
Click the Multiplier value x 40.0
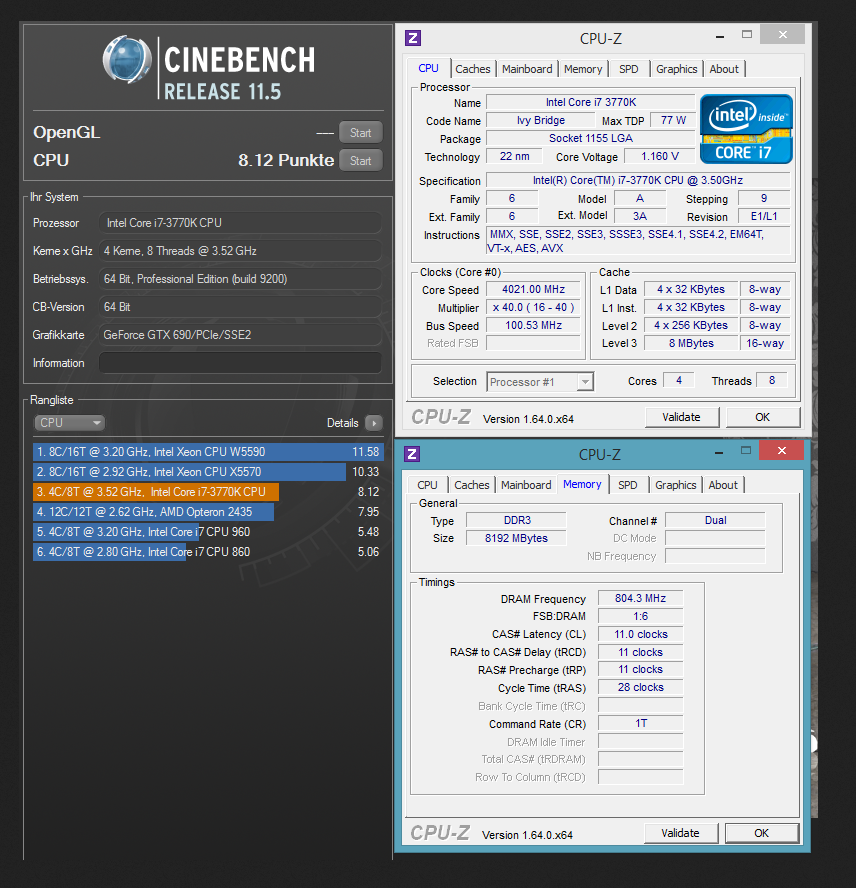coord(533,308)
